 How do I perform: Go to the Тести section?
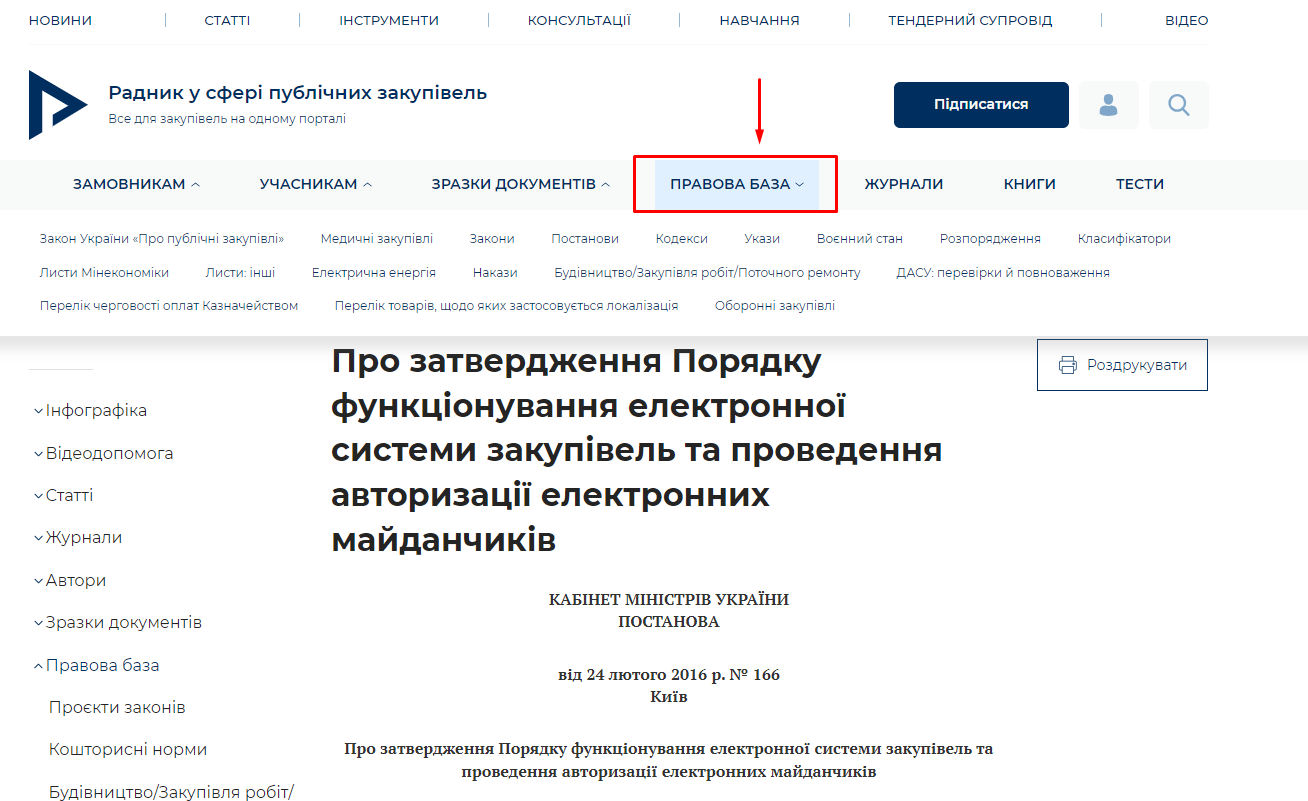(x=1140, y=184)
